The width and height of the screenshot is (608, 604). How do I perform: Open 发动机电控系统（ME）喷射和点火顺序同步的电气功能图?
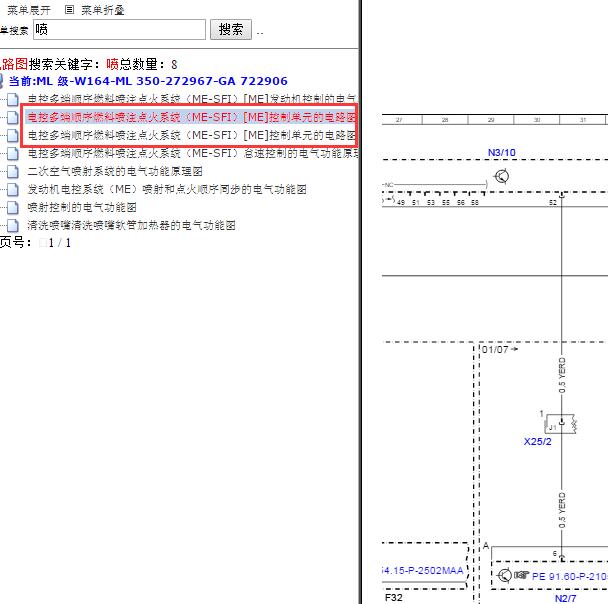pos(167,189)
